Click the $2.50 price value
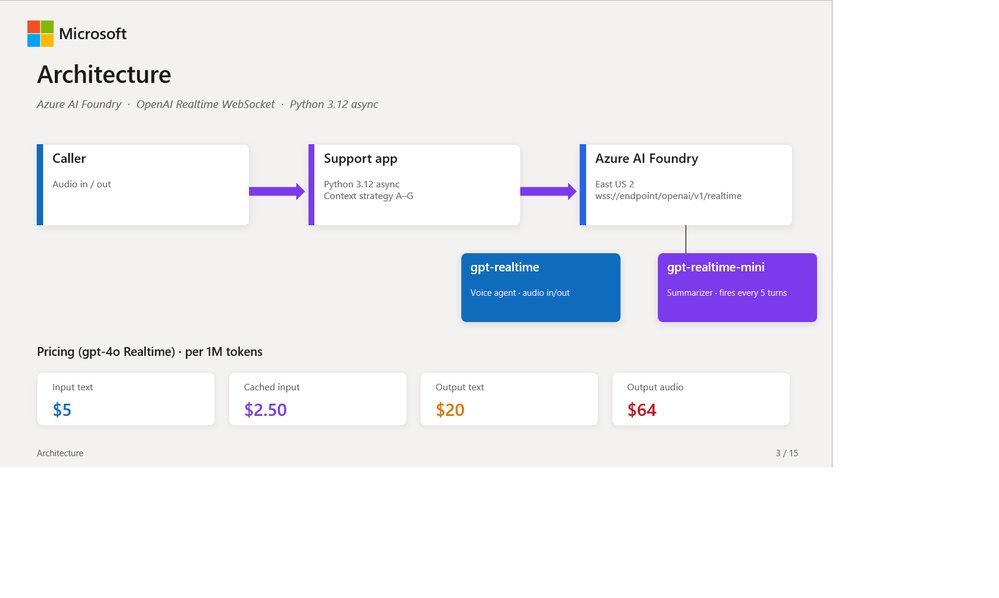Image resolution: width=999 pixels, height=598 pixels. [x=265, y=409]
